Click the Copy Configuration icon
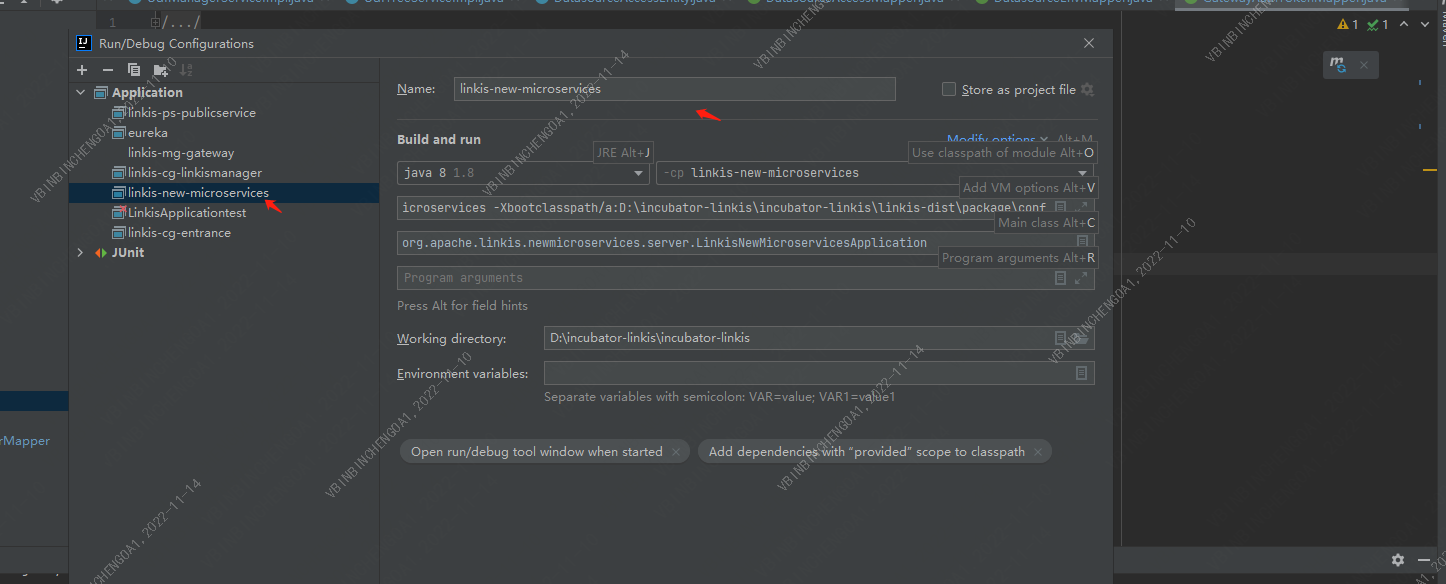The image size is (1446, 584). 134,70
